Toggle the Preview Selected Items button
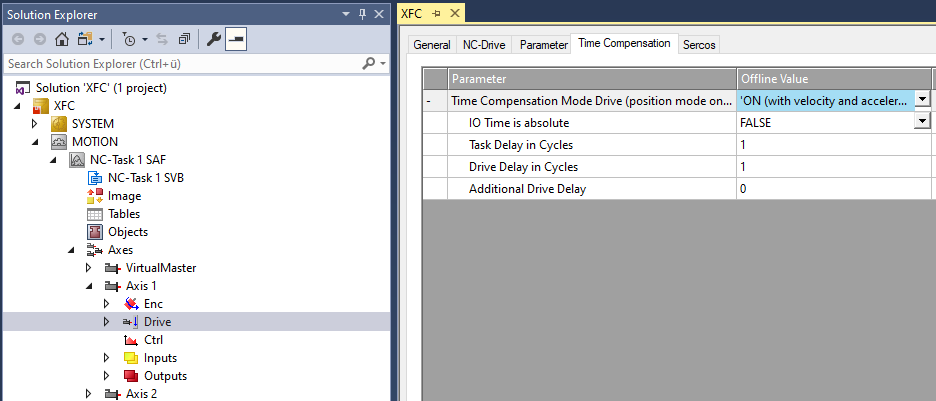Image resolution: width=936 pixels, height=401 pixels. coord(236,39)
